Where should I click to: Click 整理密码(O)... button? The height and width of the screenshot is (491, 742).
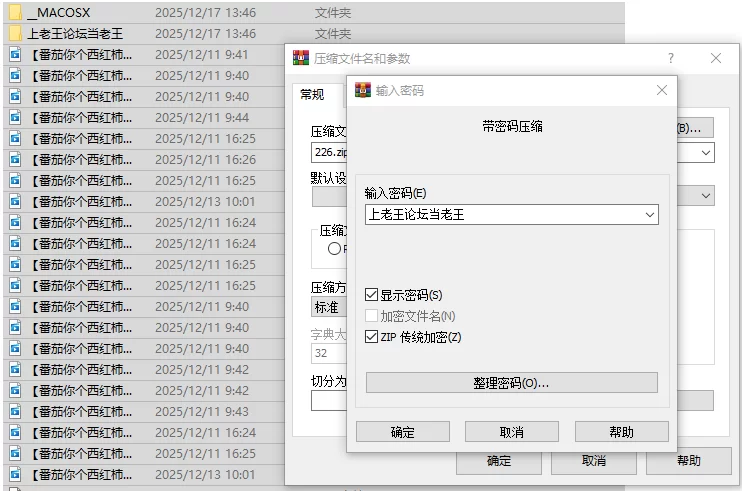(x=512, y=383)
